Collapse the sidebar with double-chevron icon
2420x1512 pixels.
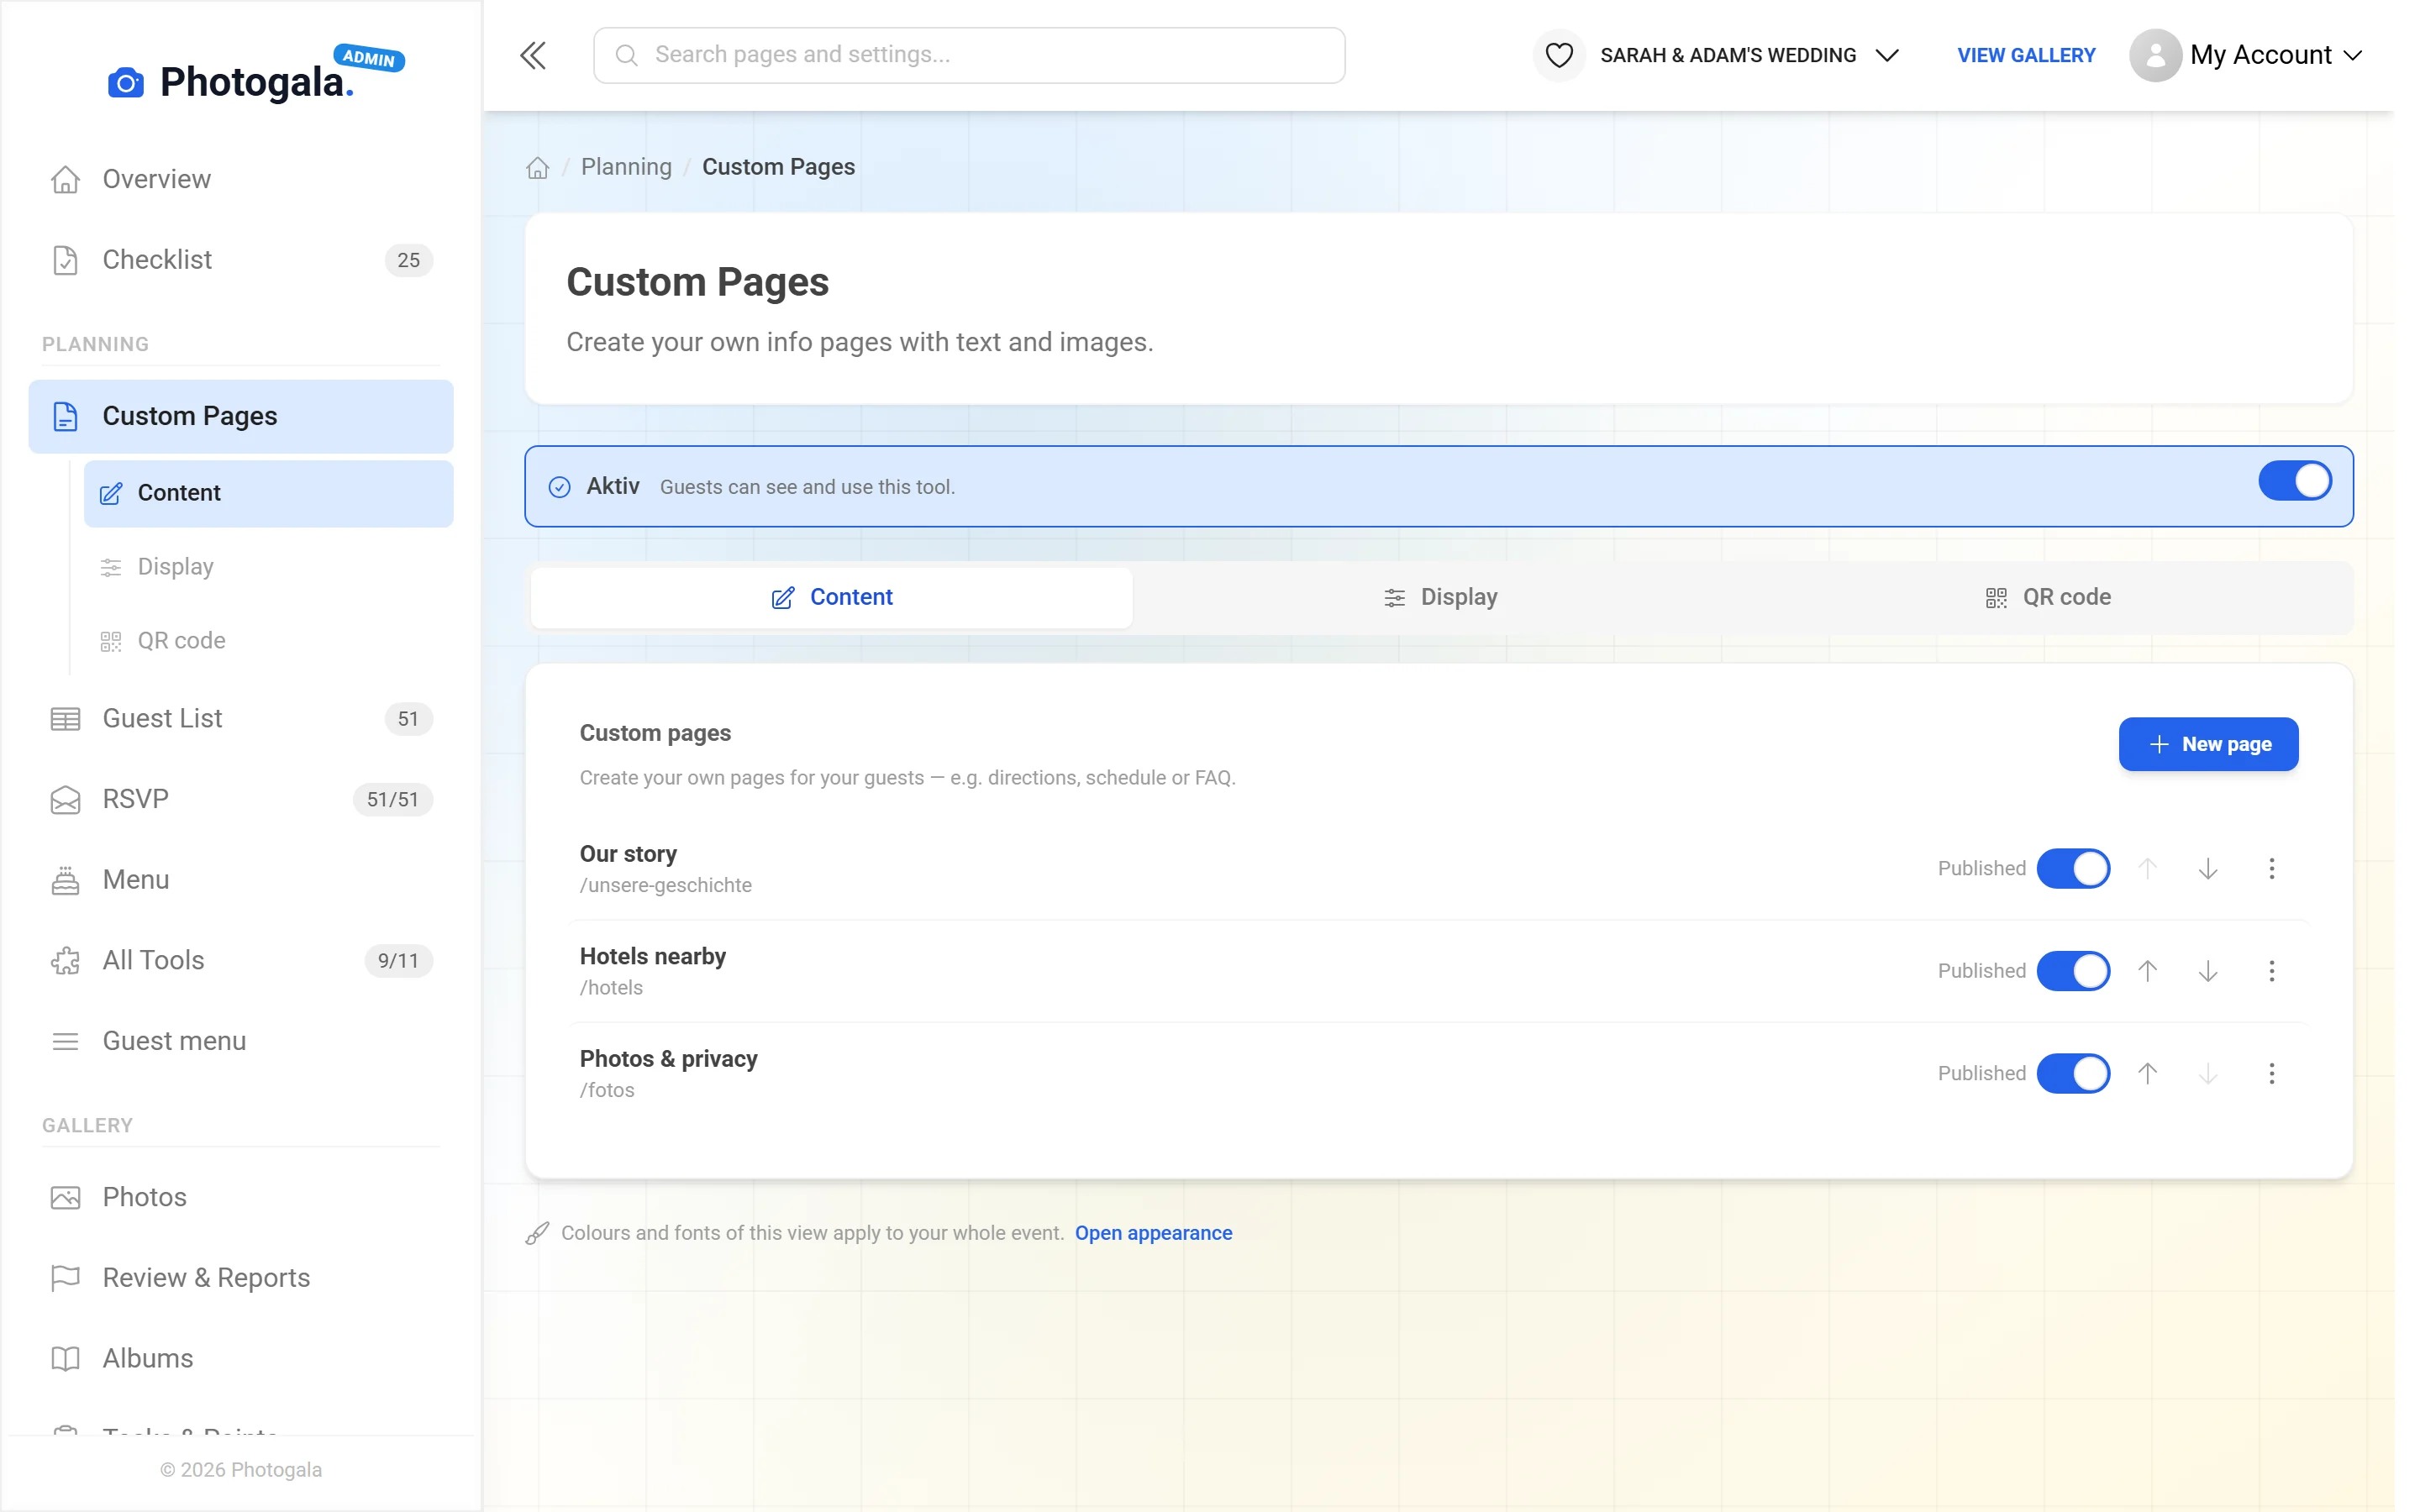click(x=533, y=55)
